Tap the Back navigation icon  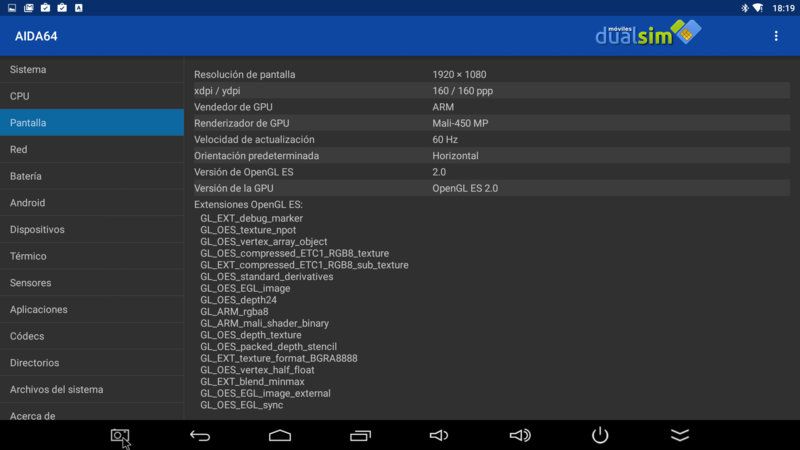coord(200,435)
